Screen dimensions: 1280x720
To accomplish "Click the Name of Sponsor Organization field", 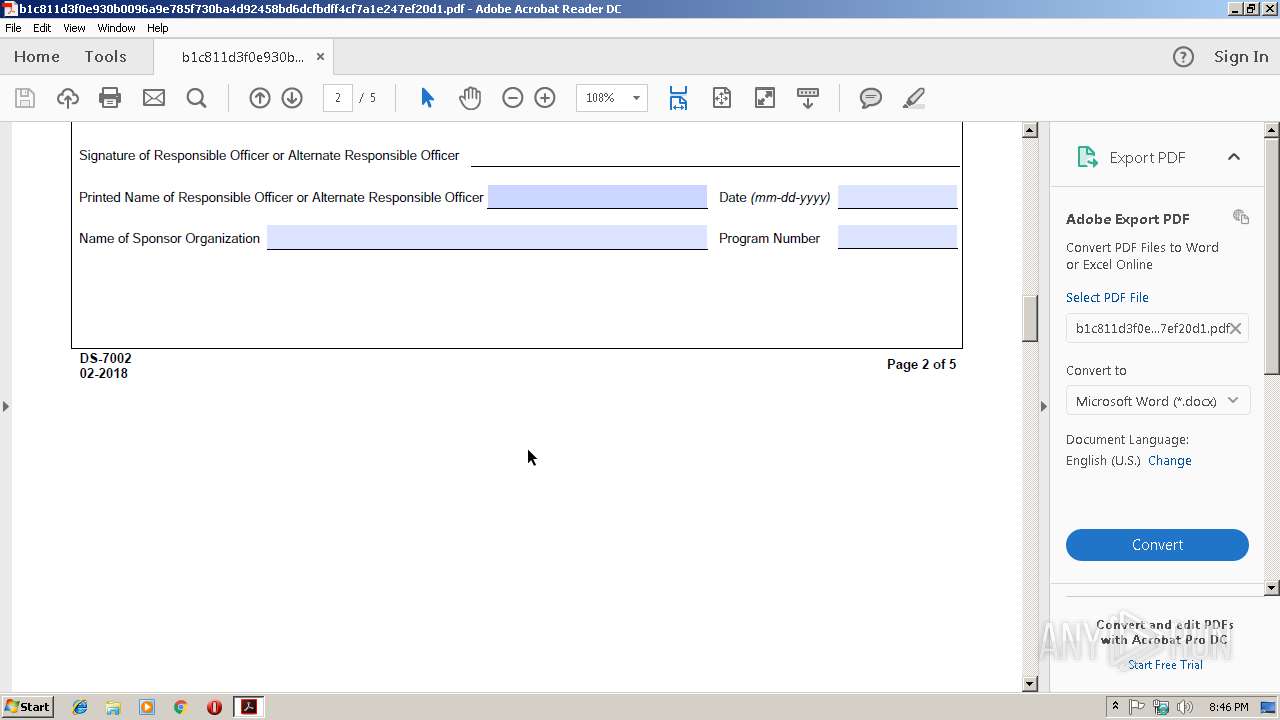I will (x=487, y=237).
